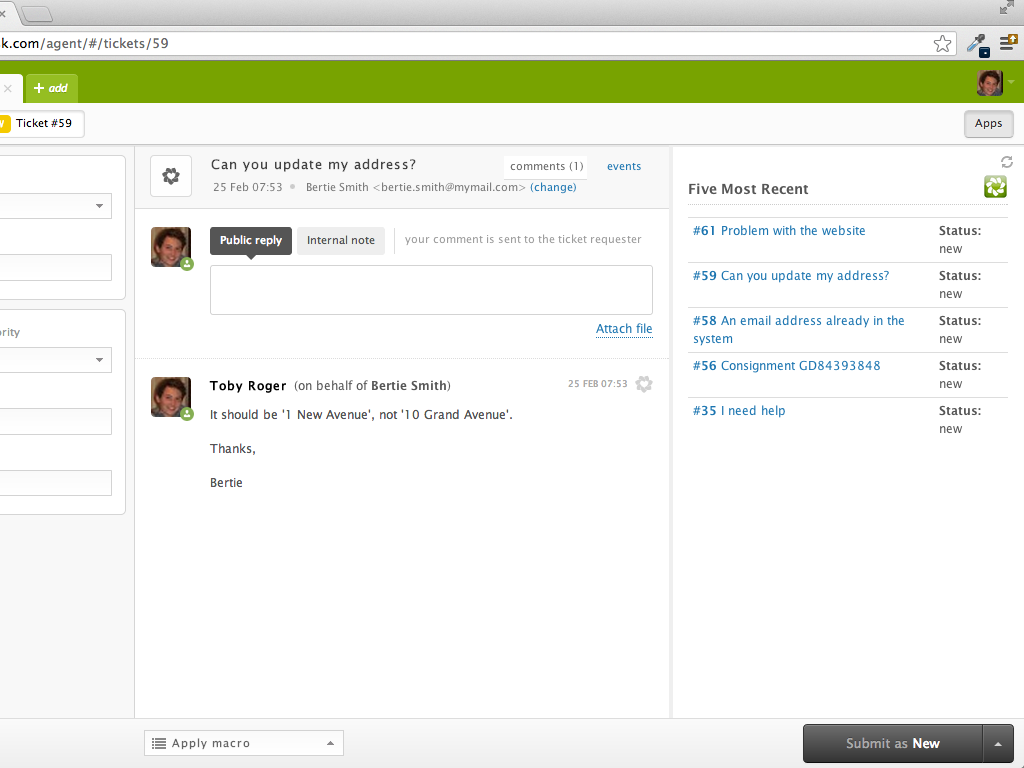Open the Submit as status arrow
The height and width of the screenshot is (768, 1024).
998,744
